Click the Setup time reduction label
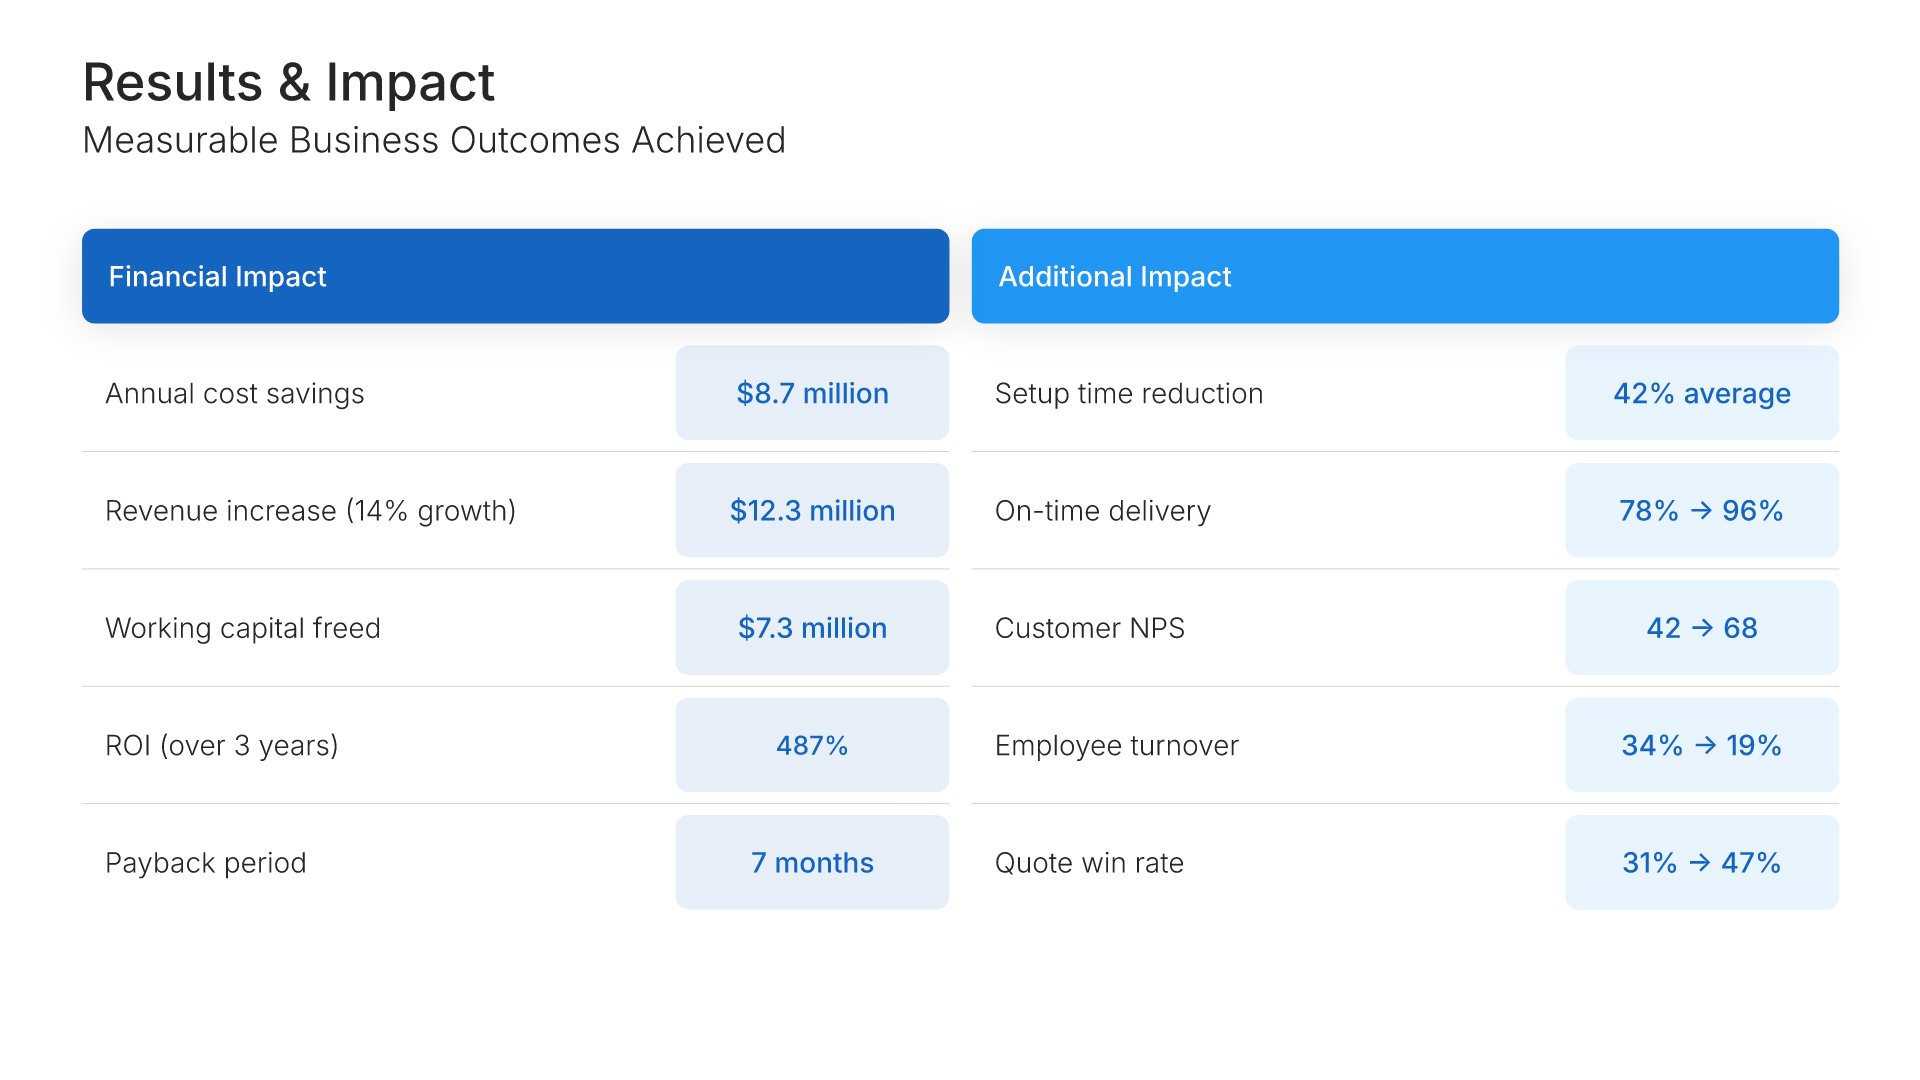Screen dimensions: 1920x1080 [x=1129, y=394]
